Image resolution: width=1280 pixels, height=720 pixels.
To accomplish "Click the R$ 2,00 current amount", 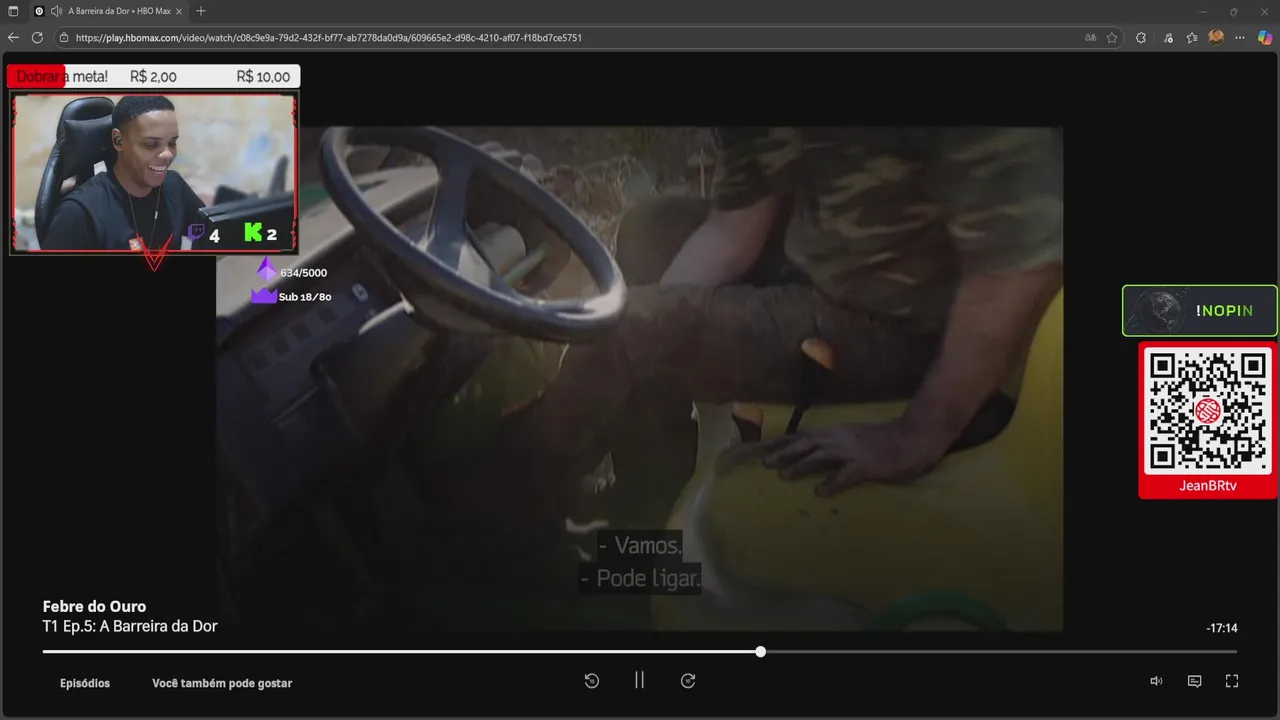I will (153, 77).
